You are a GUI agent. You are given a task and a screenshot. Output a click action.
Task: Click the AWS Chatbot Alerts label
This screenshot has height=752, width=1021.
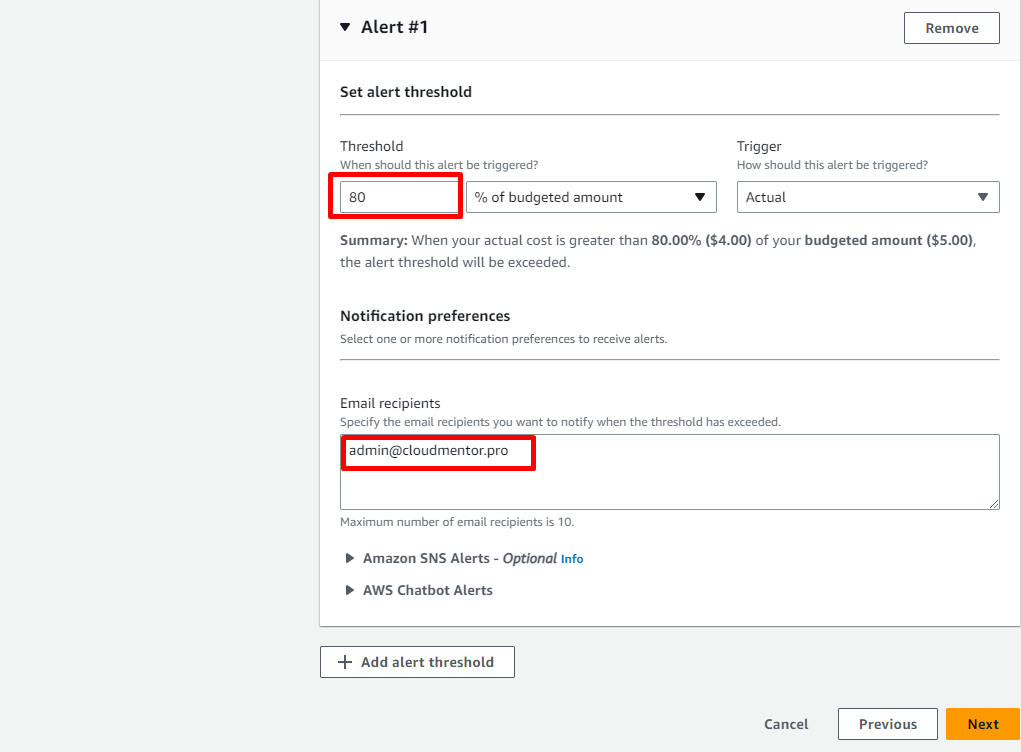(427, 590)
